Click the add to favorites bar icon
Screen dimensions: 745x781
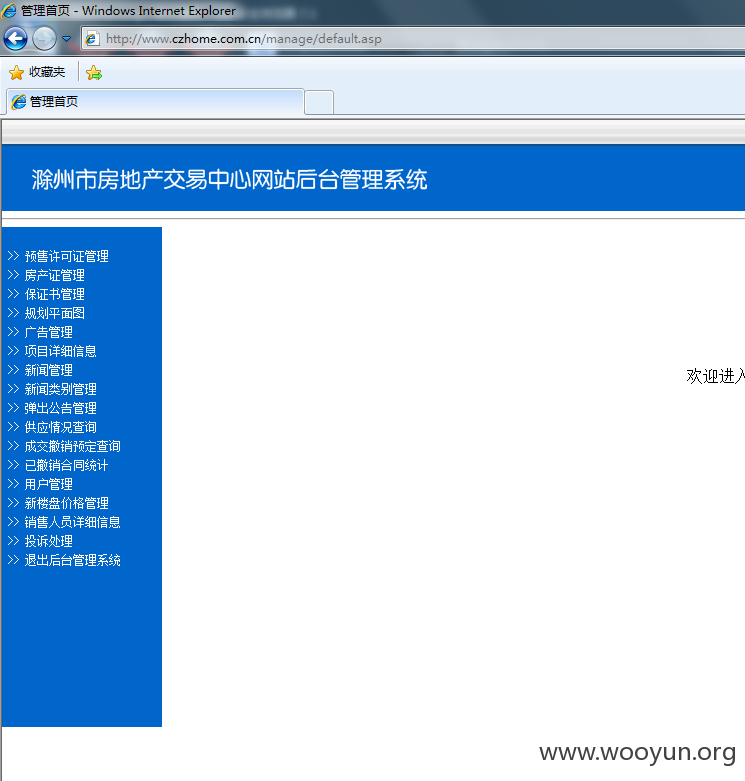(94, 73)
